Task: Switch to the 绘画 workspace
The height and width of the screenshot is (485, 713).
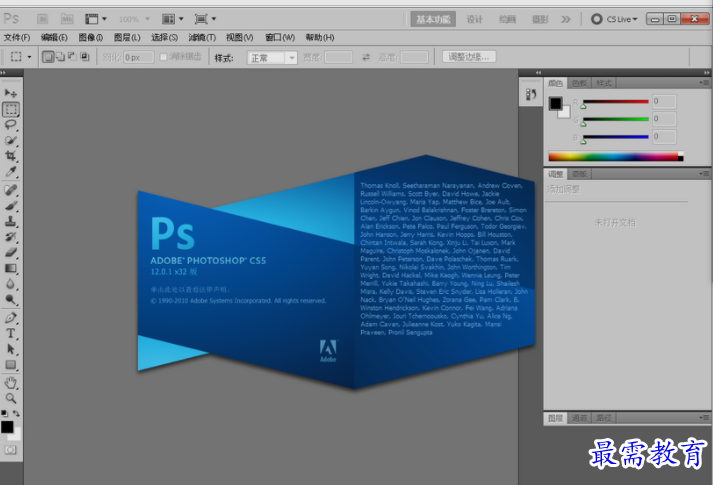Action: (x=507, y=19)
